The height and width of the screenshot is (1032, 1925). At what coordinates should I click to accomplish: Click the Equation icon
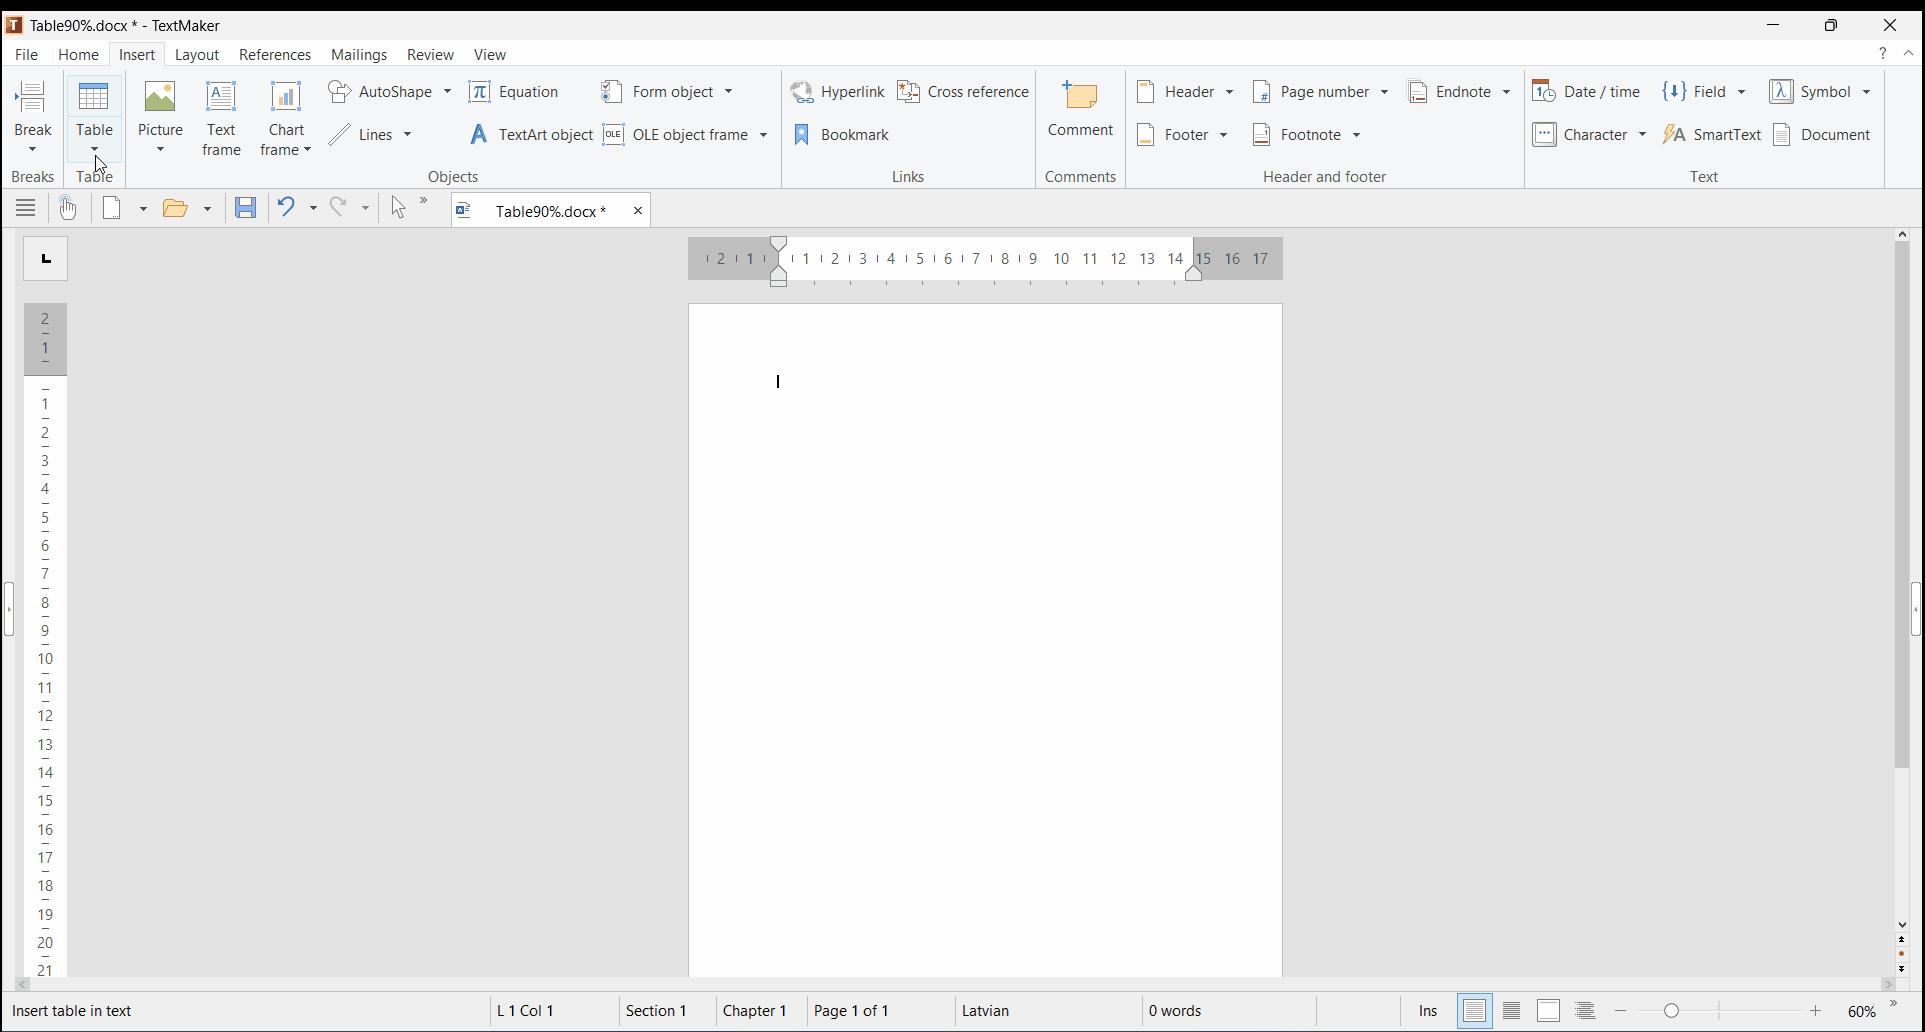coord(481,92)
